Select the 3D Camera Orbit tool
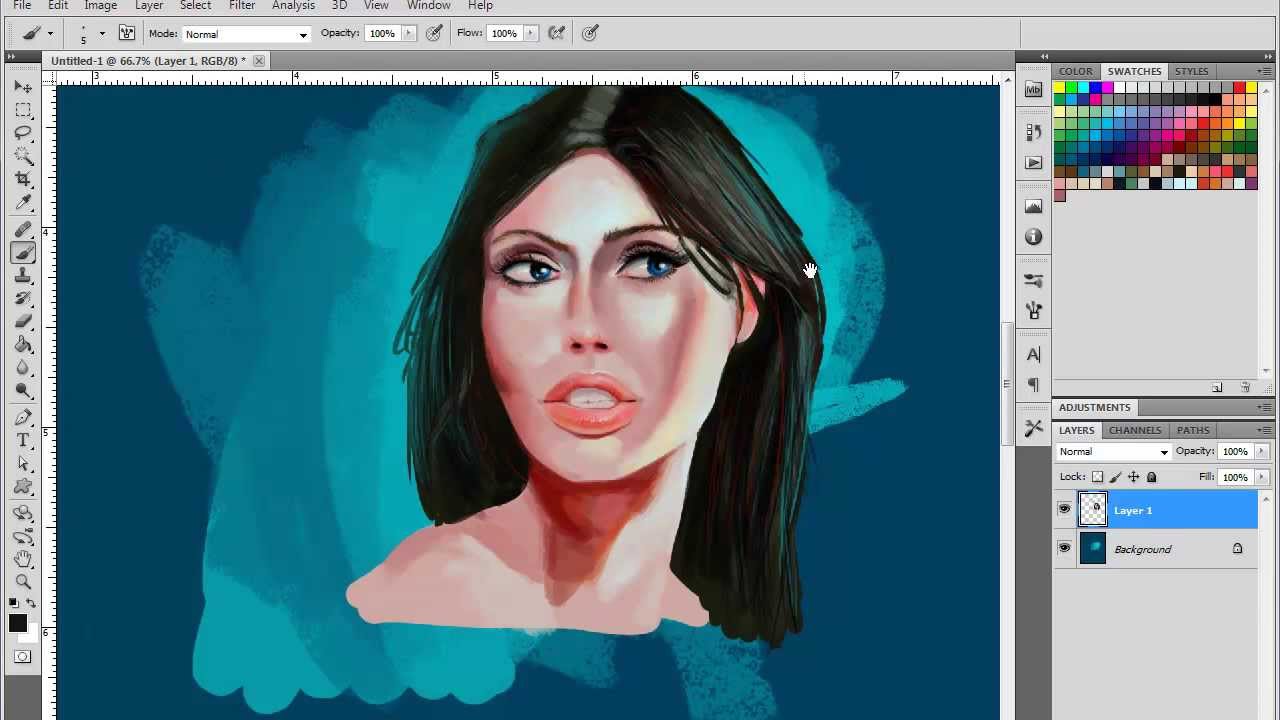The image size is (1280, 720). [x=23, y=537]
